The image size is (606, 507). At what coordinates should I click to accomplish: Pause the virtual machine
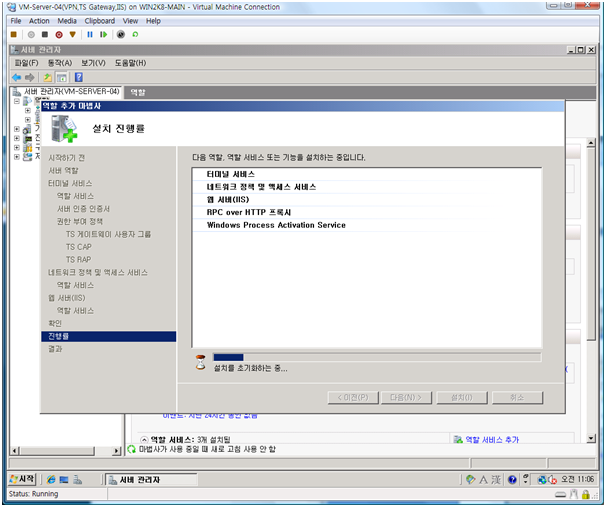[x=90, y=34]
